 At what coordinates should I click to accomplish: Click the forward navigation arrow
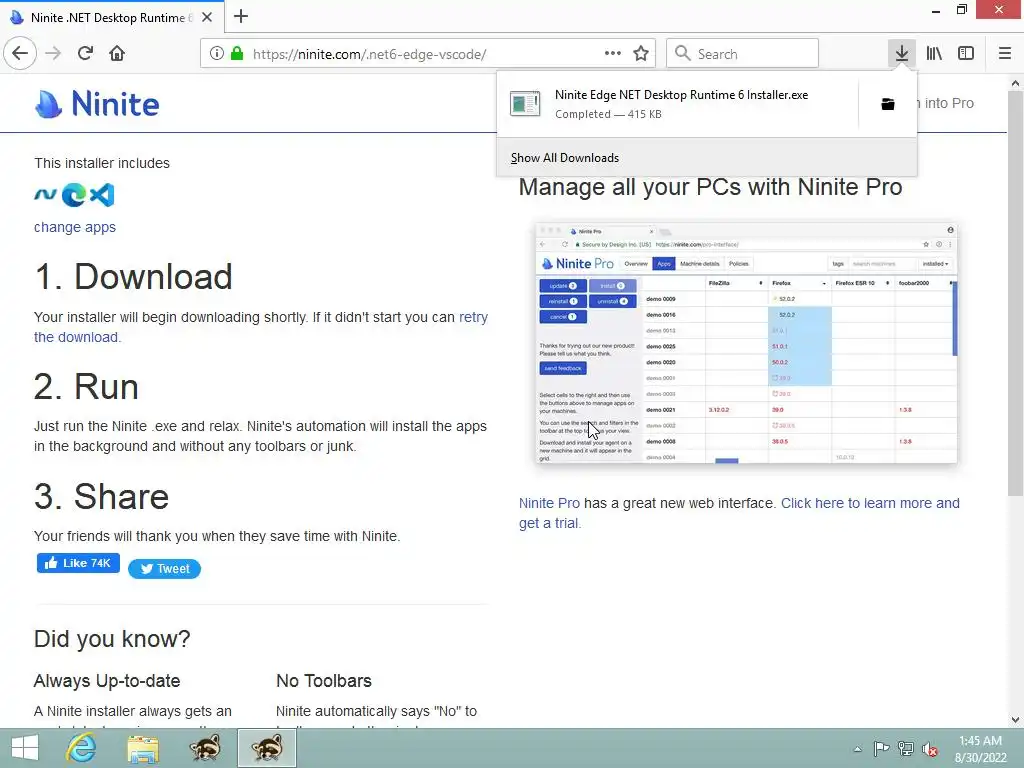53,54
